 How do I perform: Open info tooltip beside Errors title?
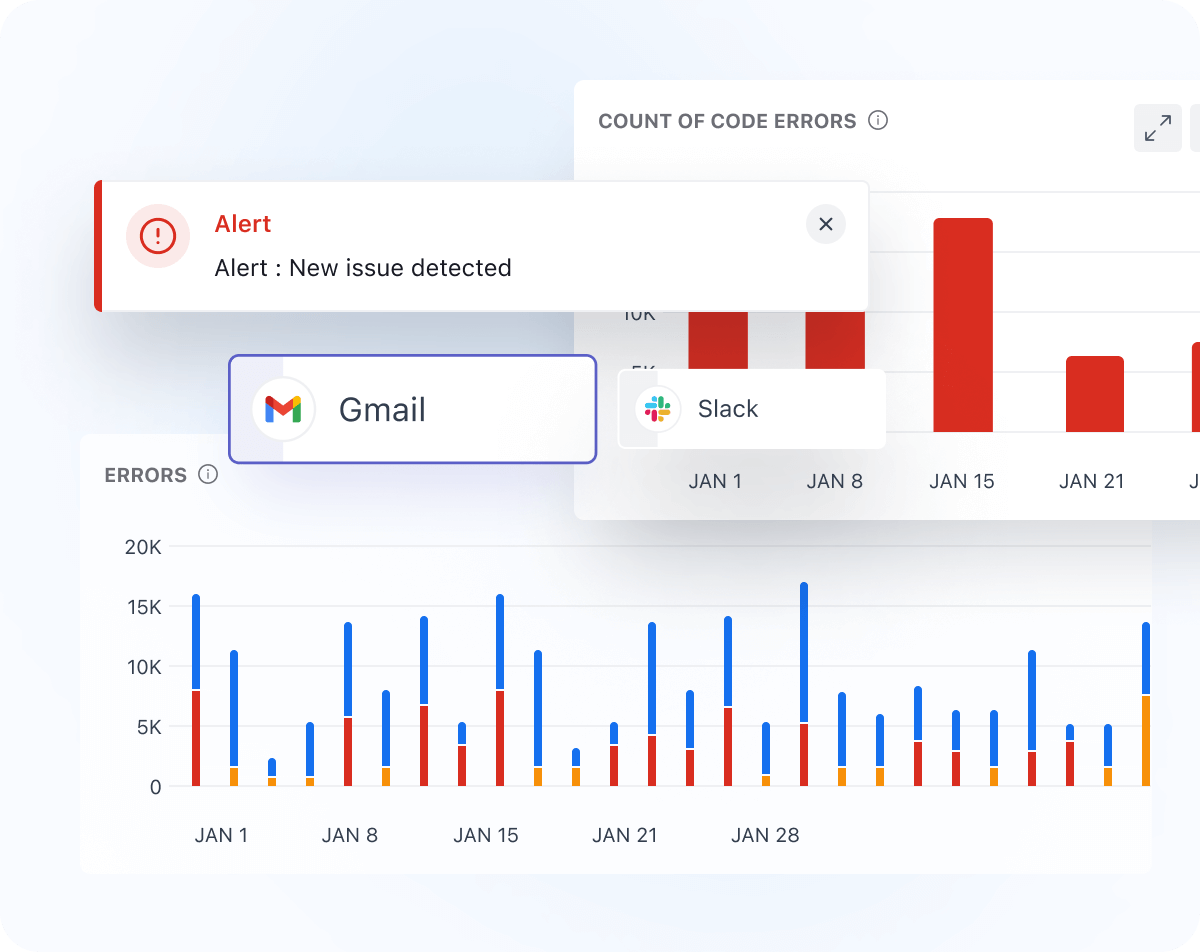pyautogui.click(x=208, y=475)
